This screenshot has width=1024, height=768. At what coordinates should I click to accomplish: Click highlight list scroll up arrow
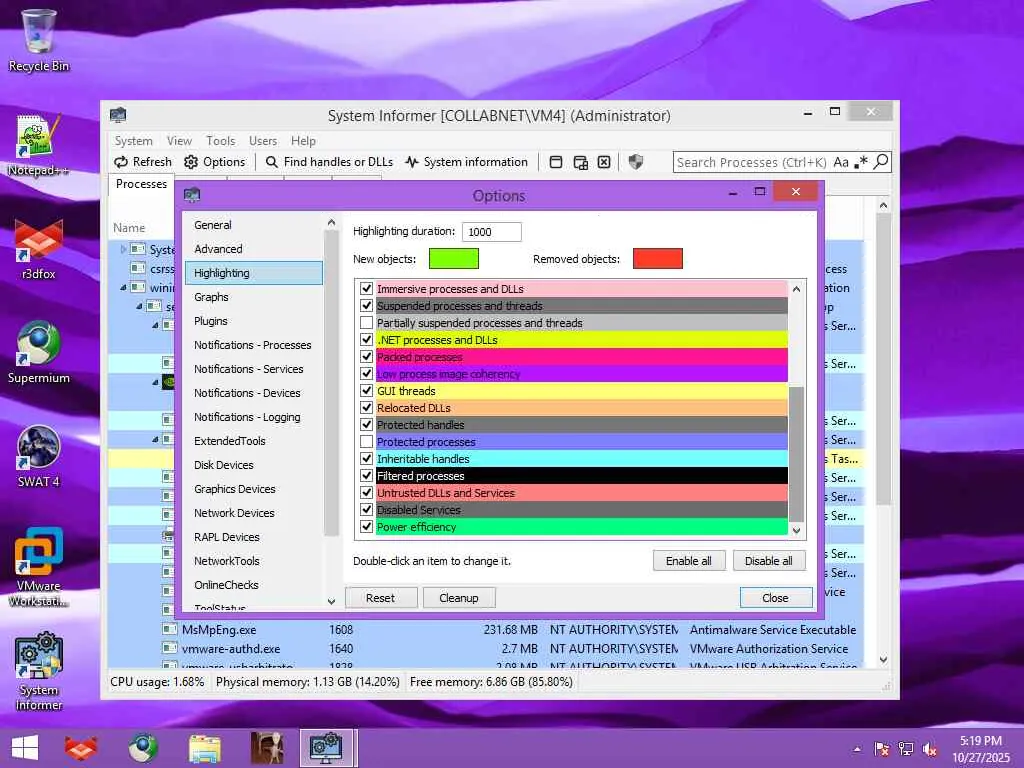coord(796,289)
